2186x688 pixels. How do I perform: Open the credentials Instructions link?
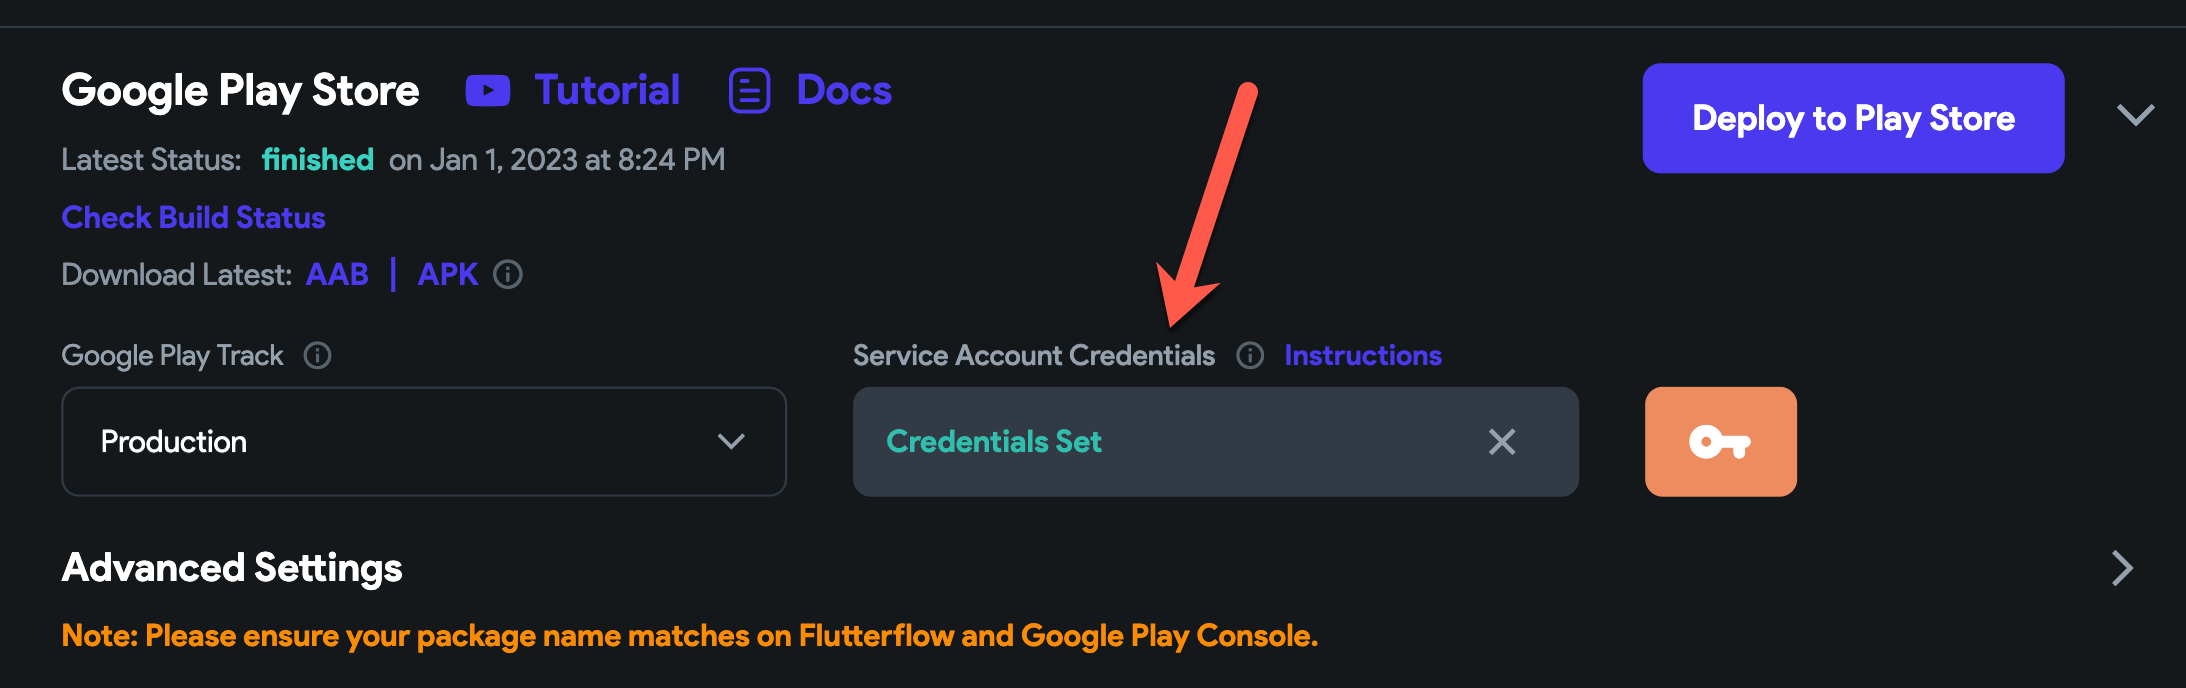[1363, 355]
